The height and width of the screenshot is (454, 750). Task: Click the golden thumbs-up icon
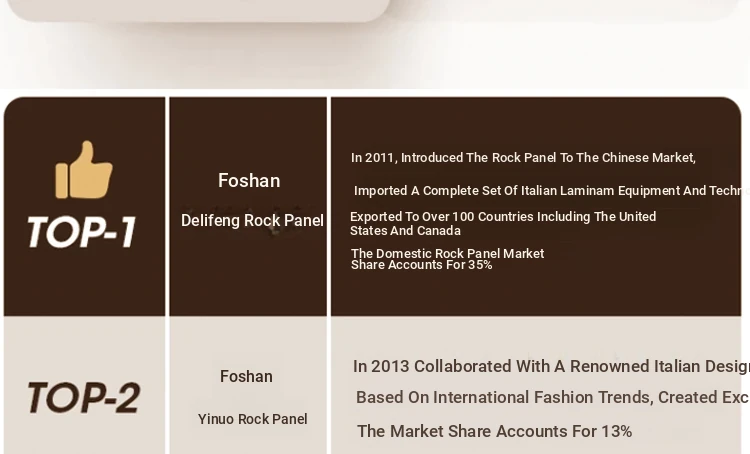click(84, 170)
